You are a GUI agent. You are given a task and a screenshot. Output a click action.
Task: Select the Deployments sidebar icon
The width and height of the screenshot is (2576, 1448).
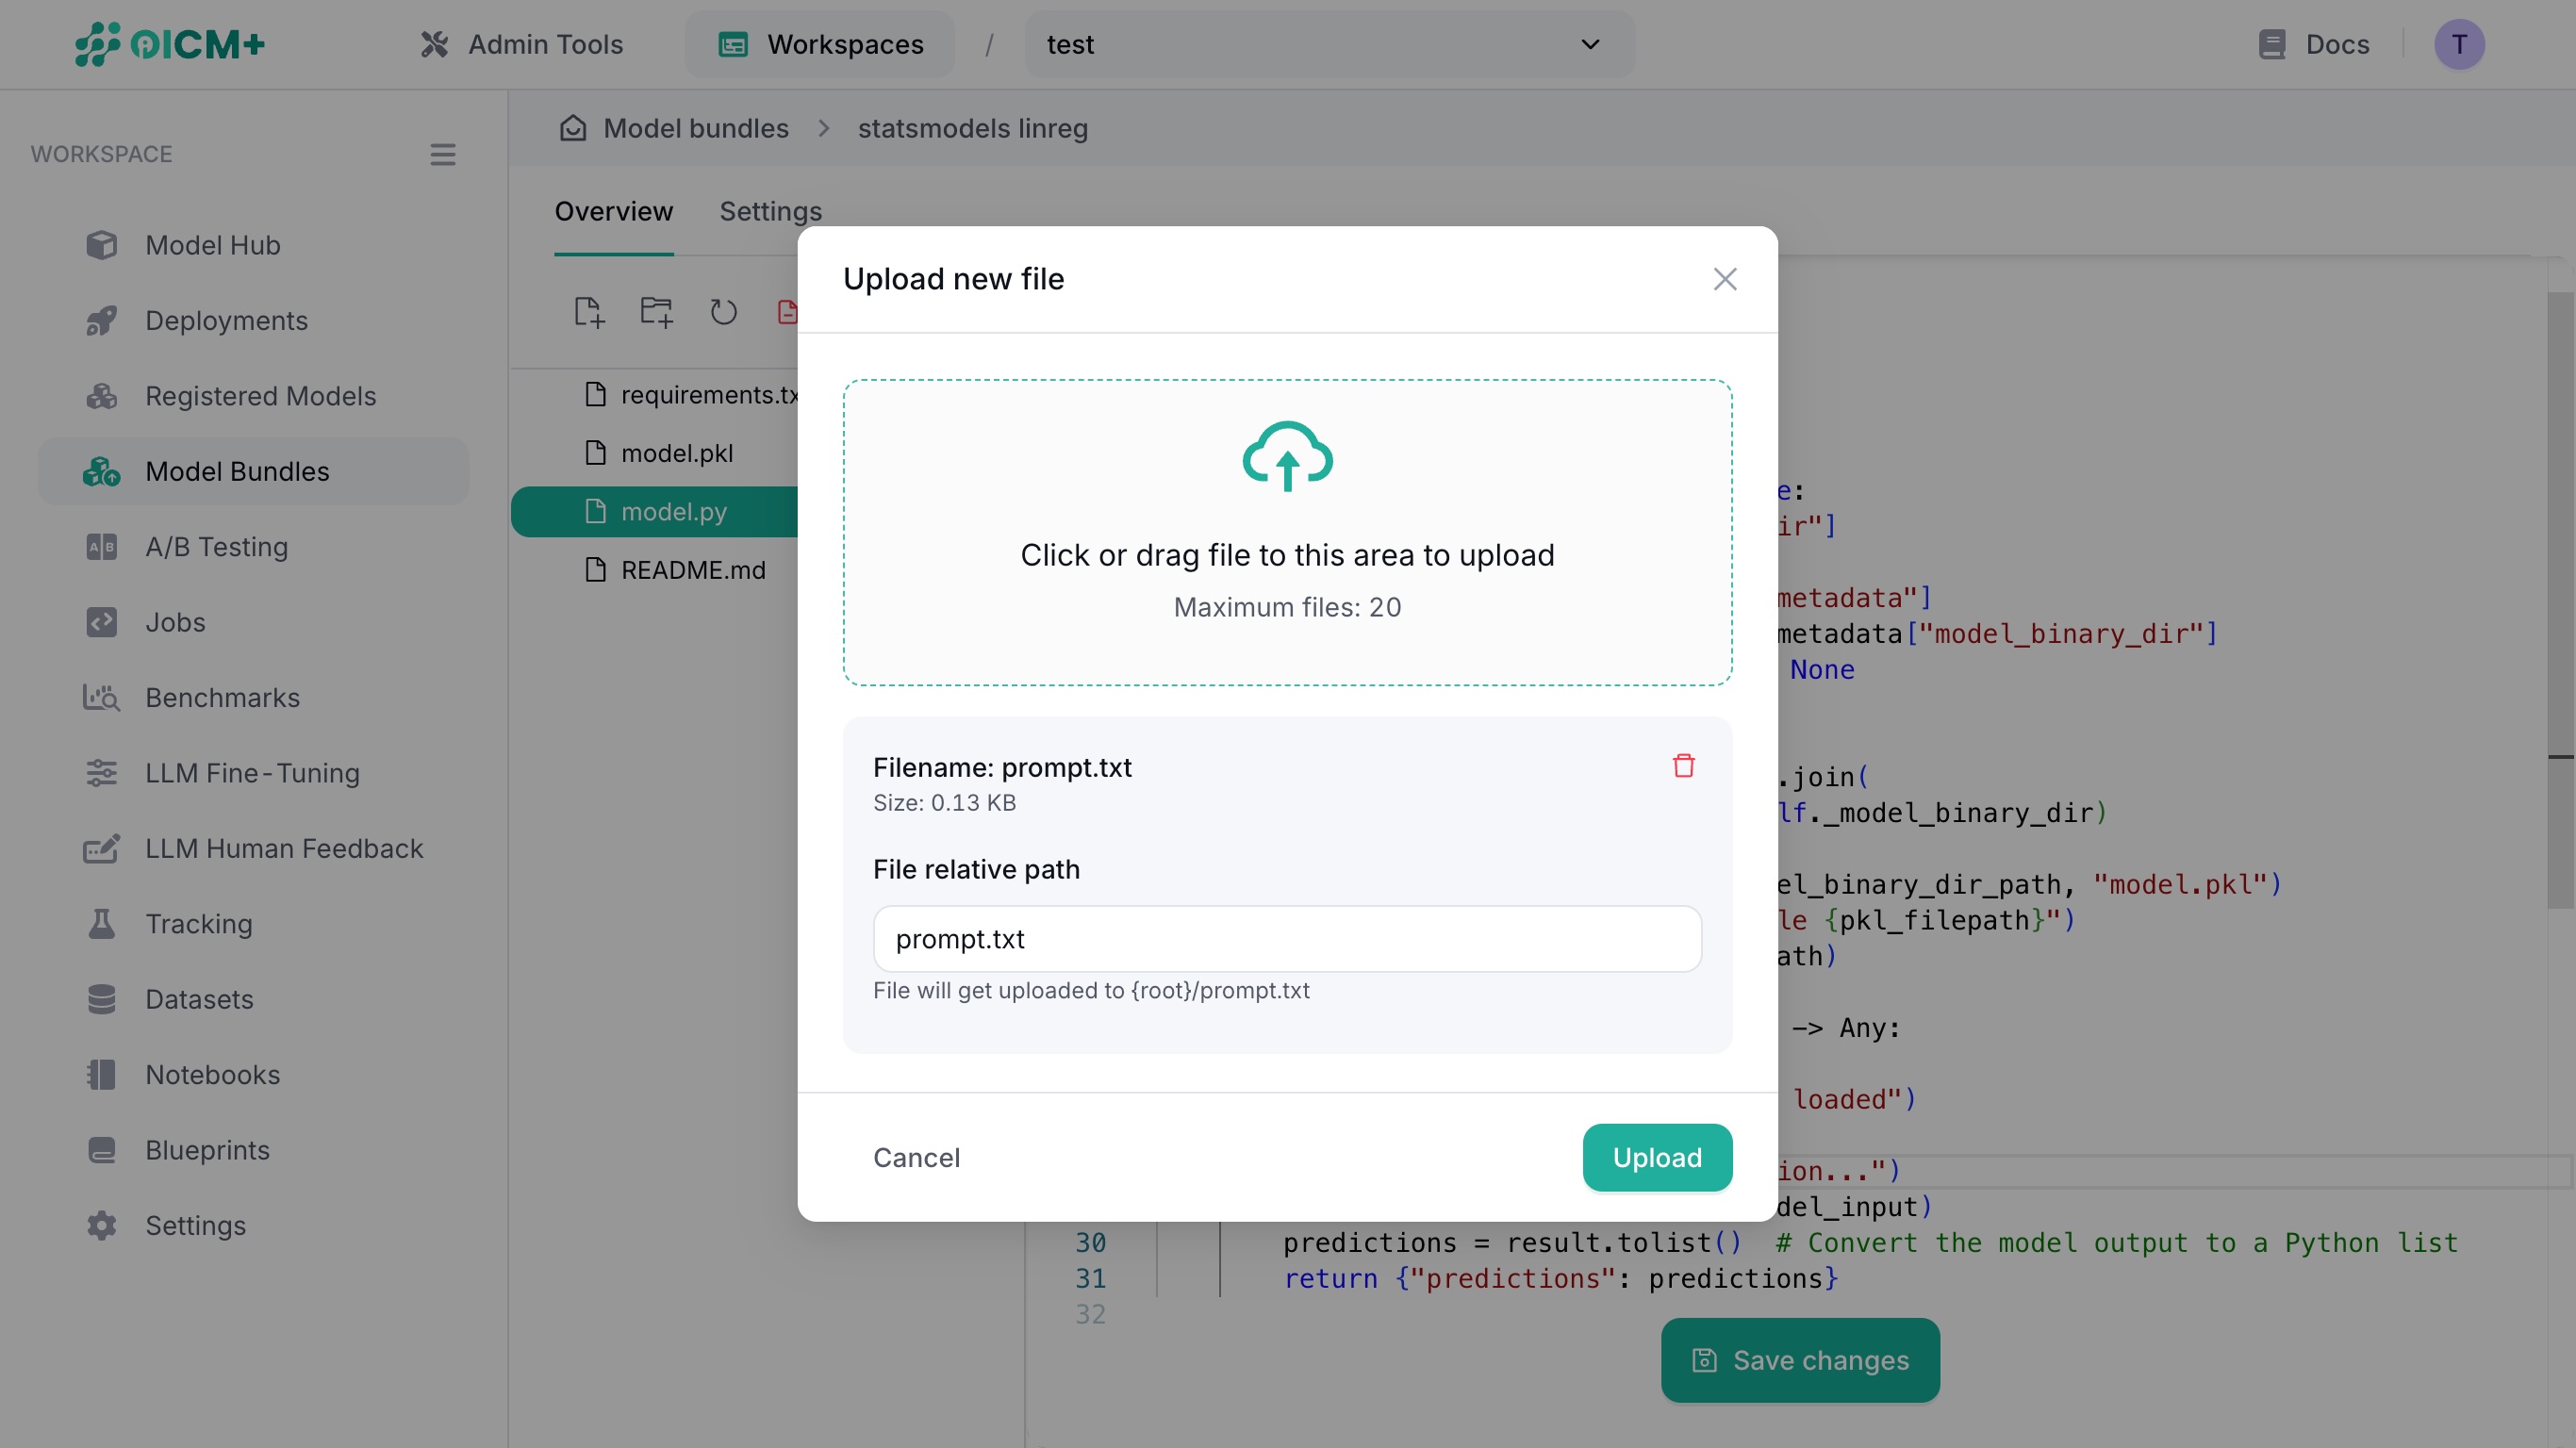coord(102,320)
